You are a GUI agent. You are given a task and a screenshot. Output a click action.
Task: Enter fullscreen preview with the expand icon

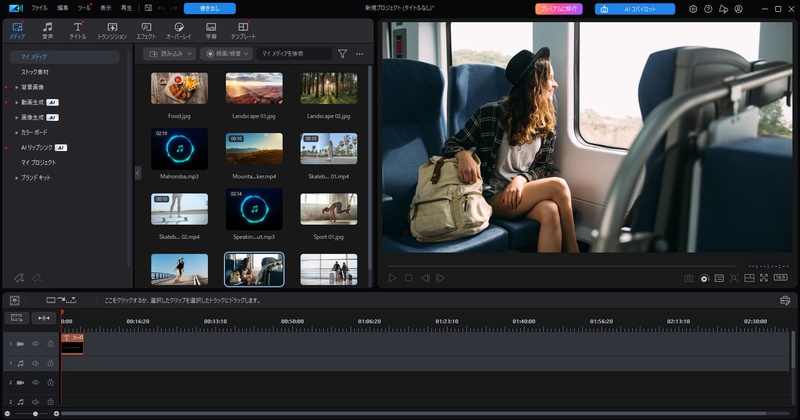(764, 278)
